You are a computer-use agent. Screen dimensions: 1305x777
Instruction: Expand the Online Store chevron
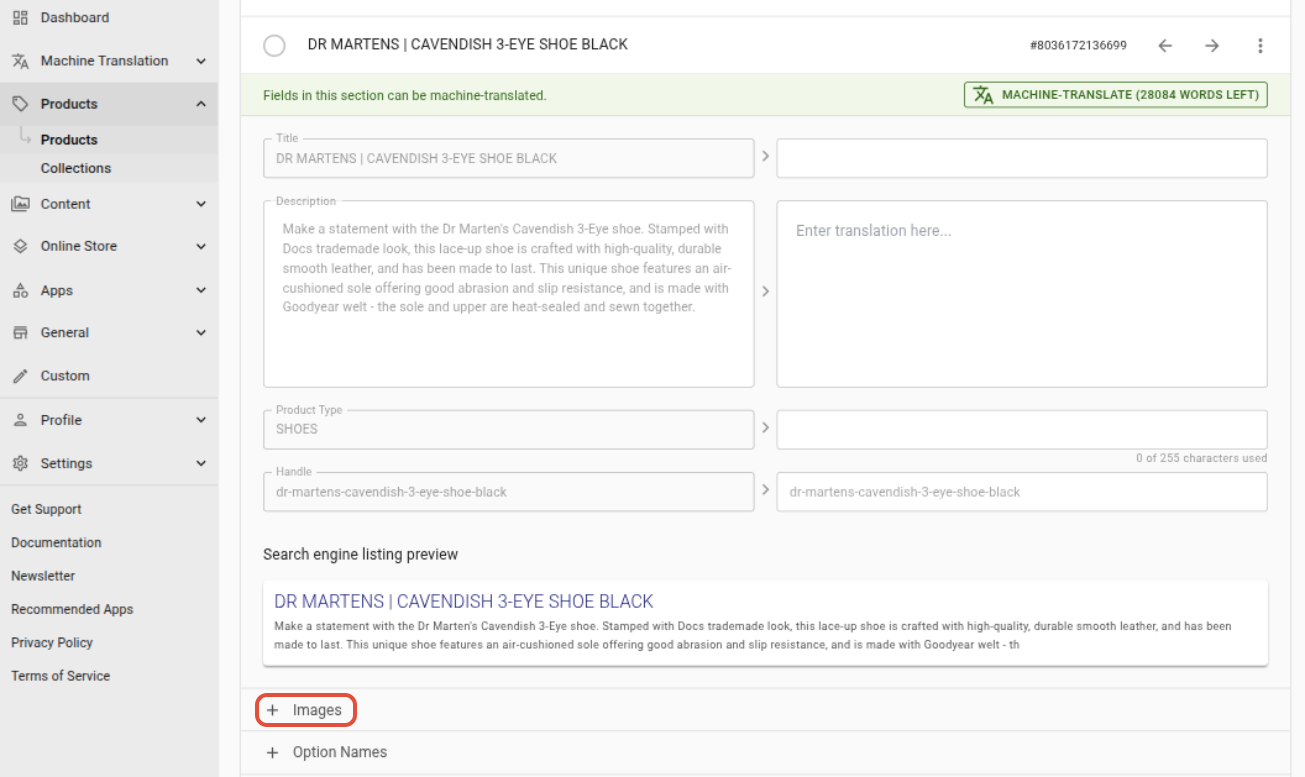201,246
